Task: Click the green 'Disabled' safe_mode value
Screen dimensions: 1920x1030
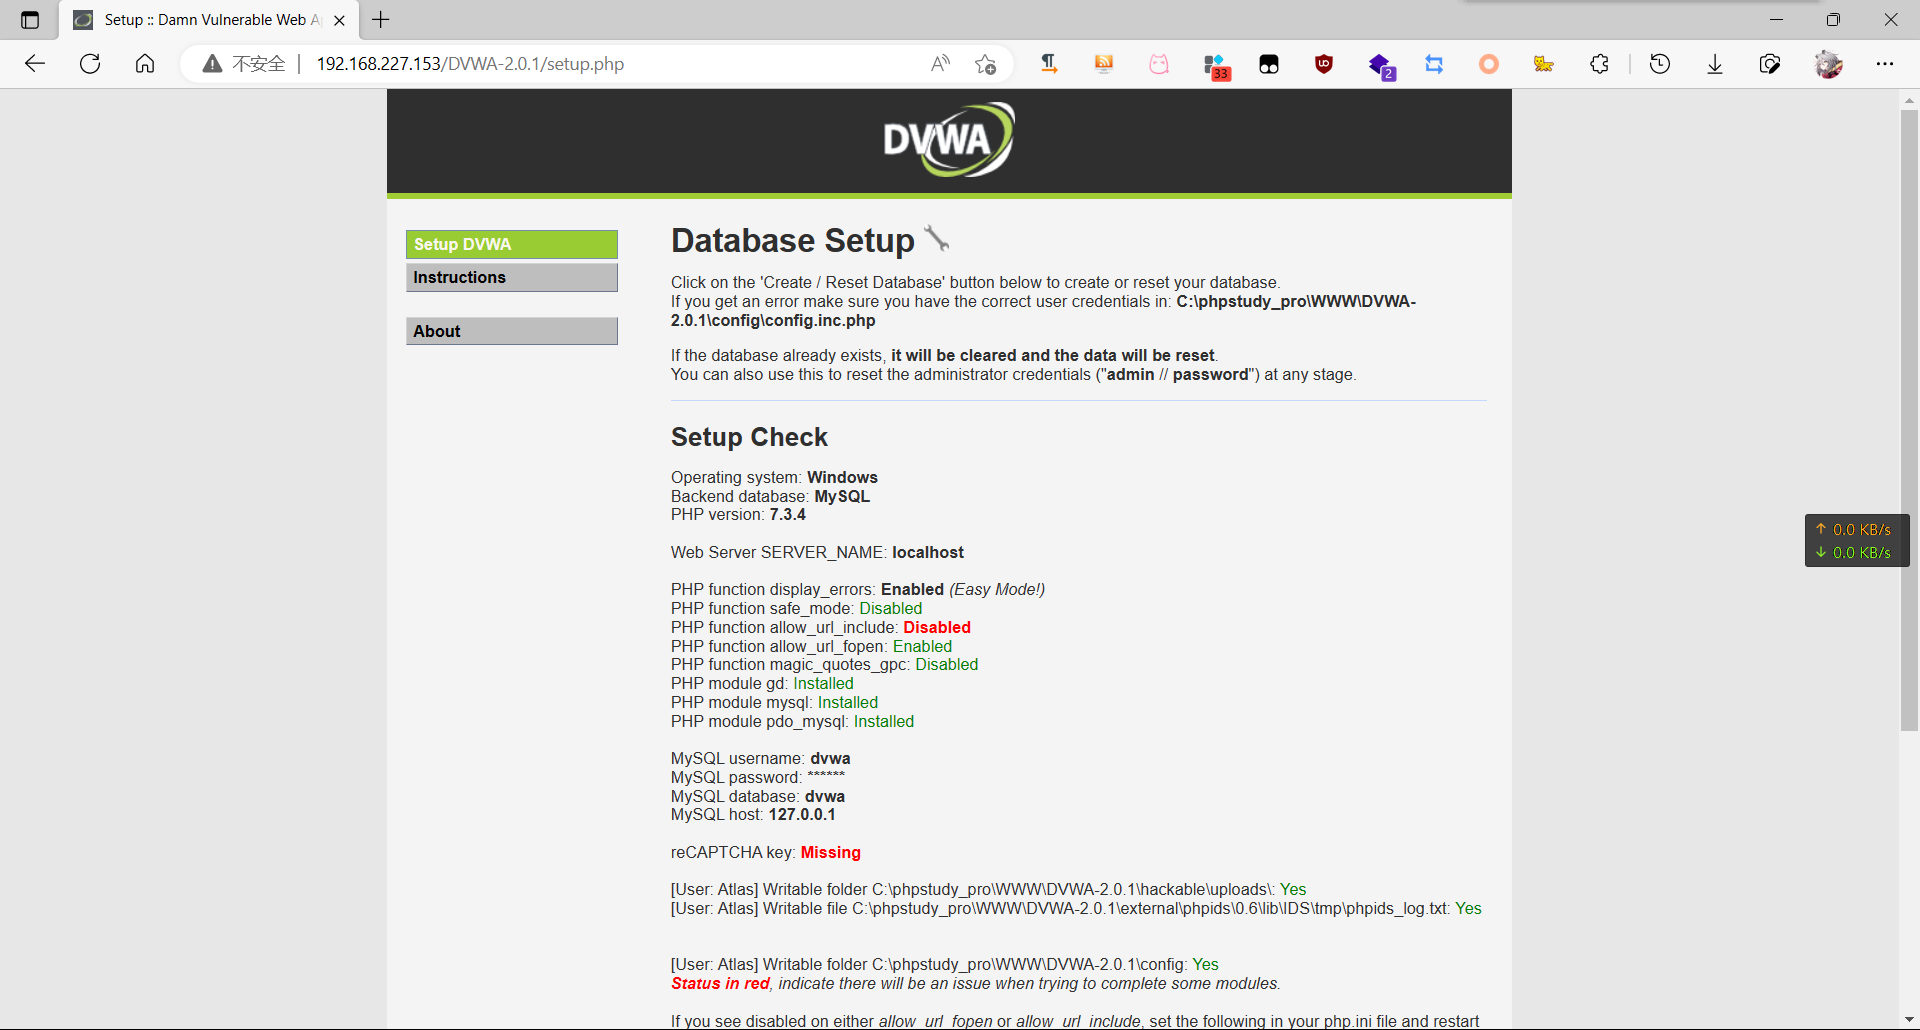Action: 891,609
